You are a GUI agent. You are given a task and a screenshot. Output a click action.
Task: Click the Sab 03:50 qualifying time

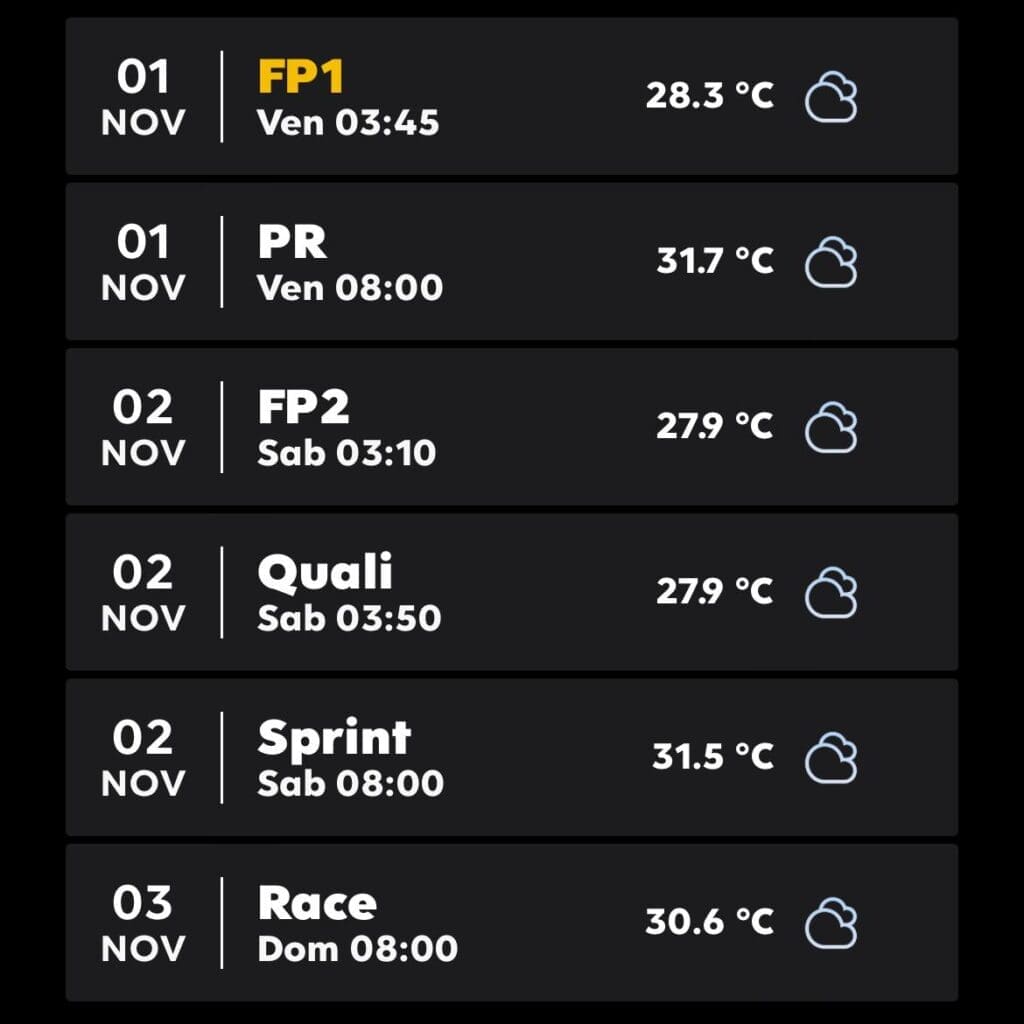coord(349,618)
